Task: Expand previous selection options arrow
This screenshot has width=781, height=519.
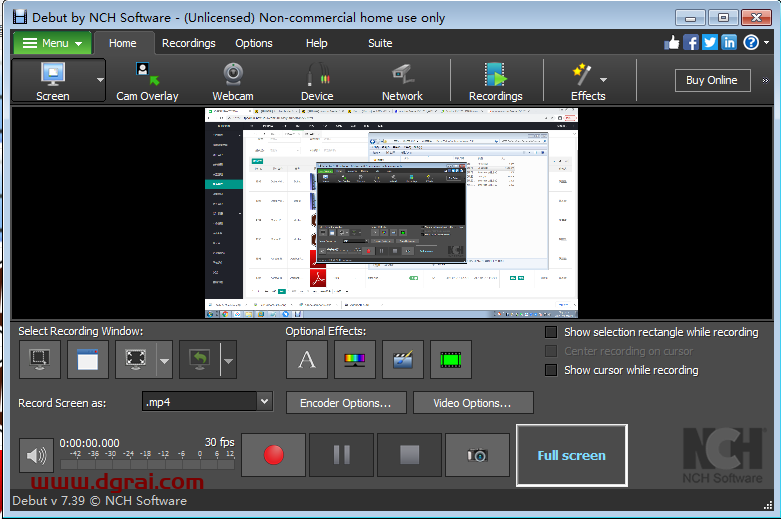Action: 228,361
